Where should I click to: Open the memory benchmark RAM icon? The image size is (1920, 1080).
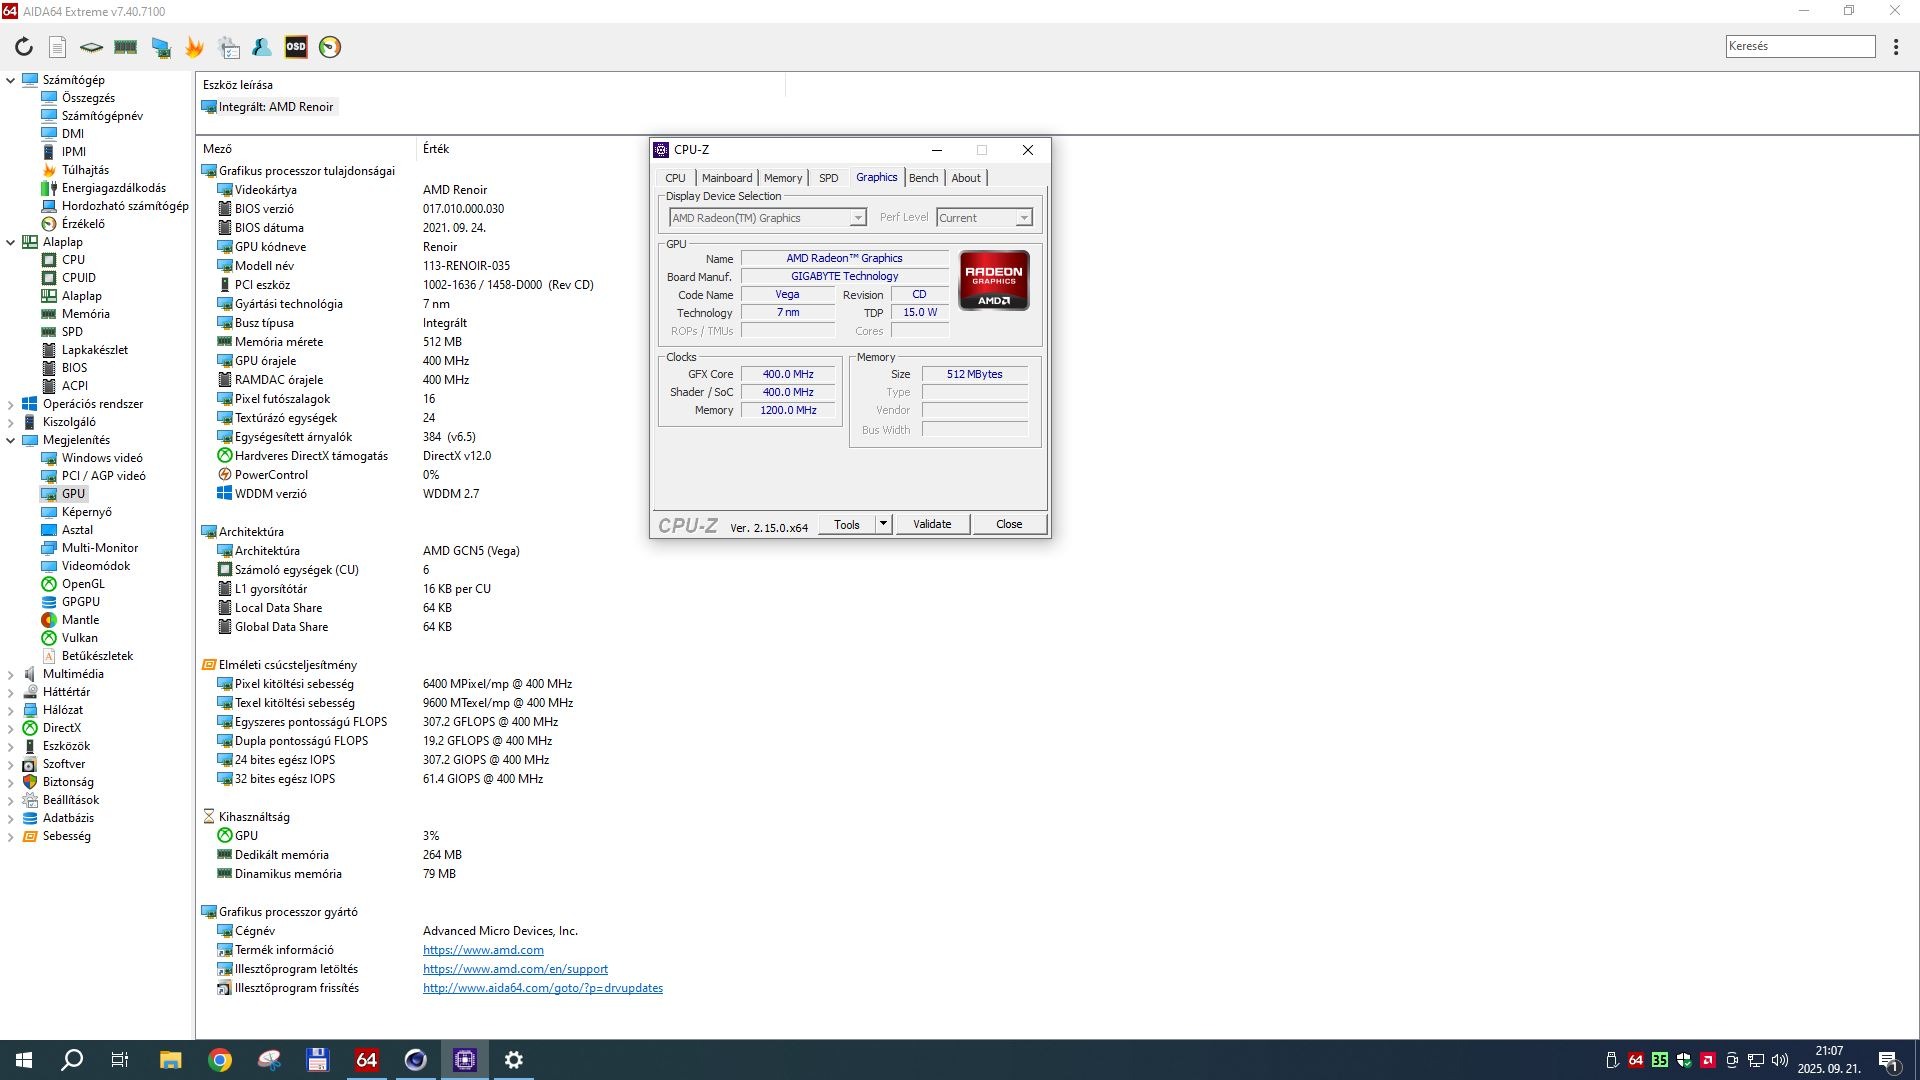(126, 47)
